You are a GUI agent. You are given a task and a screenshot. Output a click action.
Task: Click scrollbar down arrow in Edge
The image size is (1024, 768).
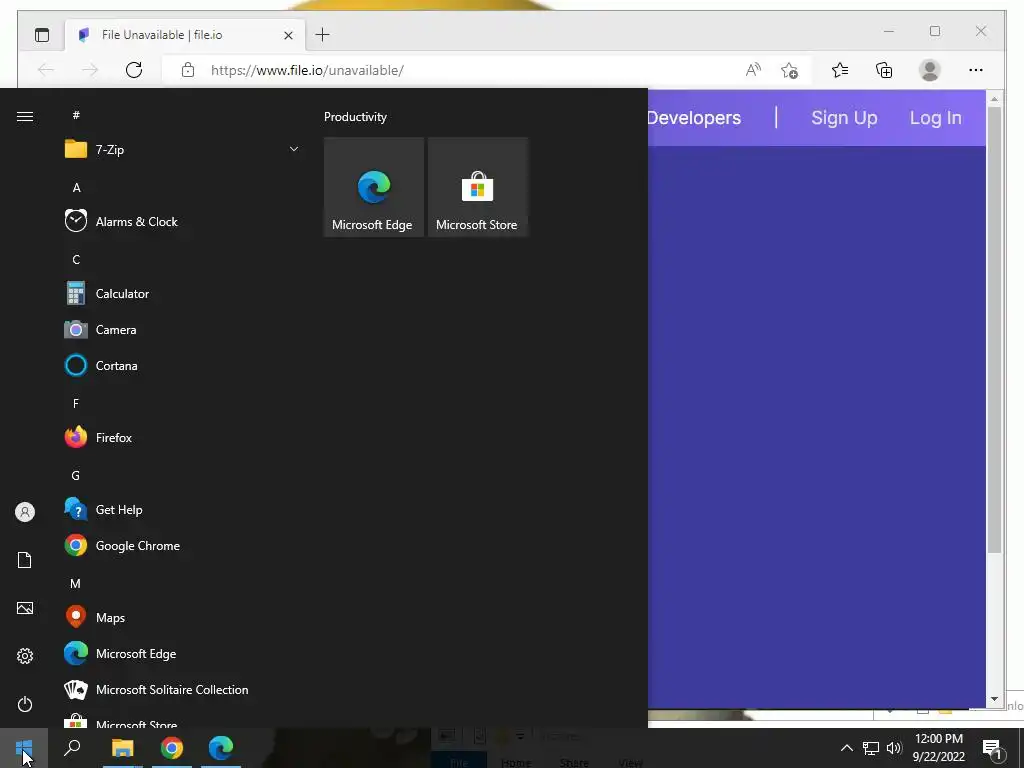coord(994,699)
